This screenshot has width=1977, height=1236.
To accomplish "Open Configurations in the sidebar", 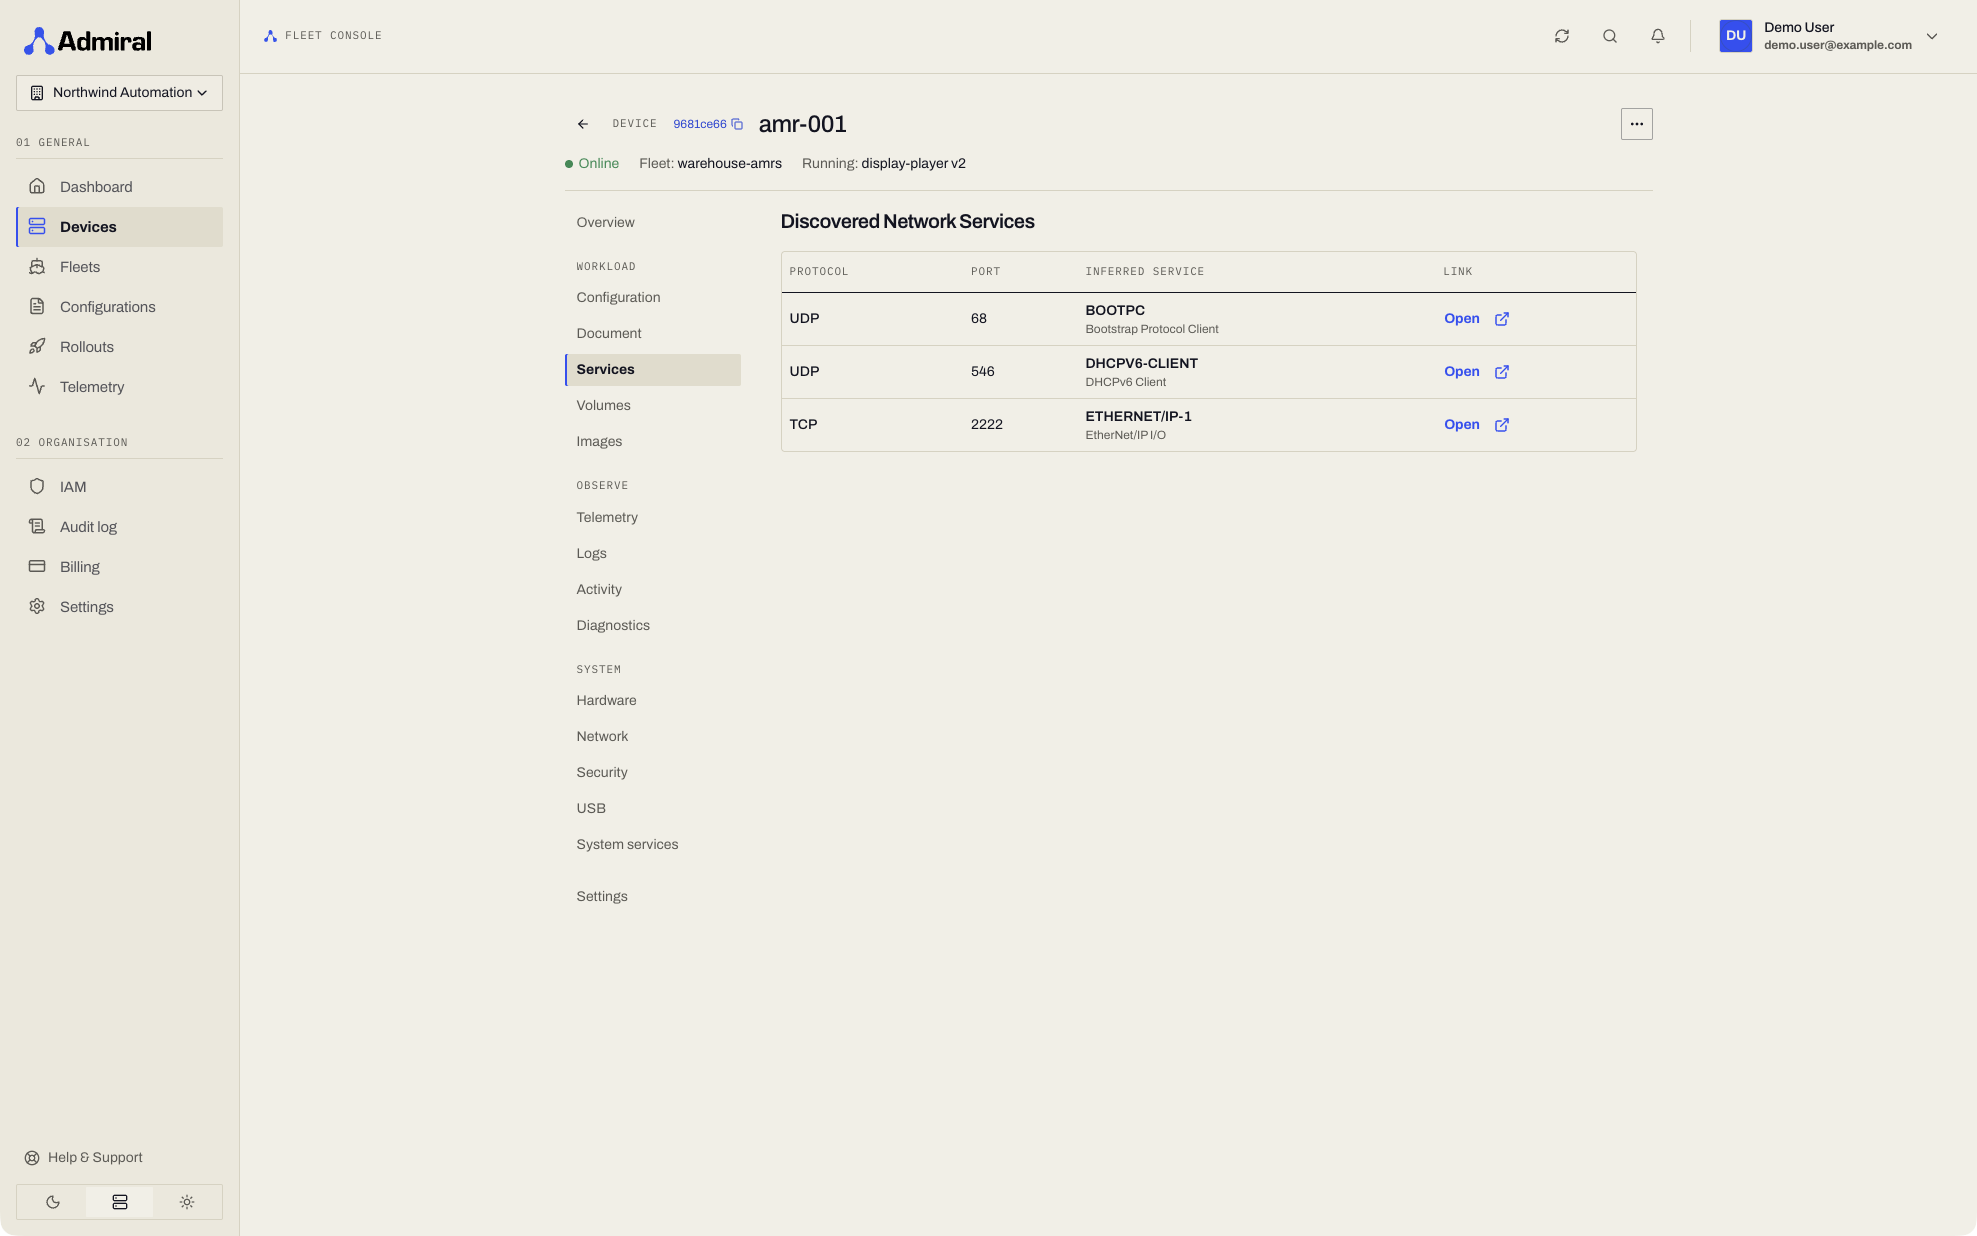I will pos(119,307).
